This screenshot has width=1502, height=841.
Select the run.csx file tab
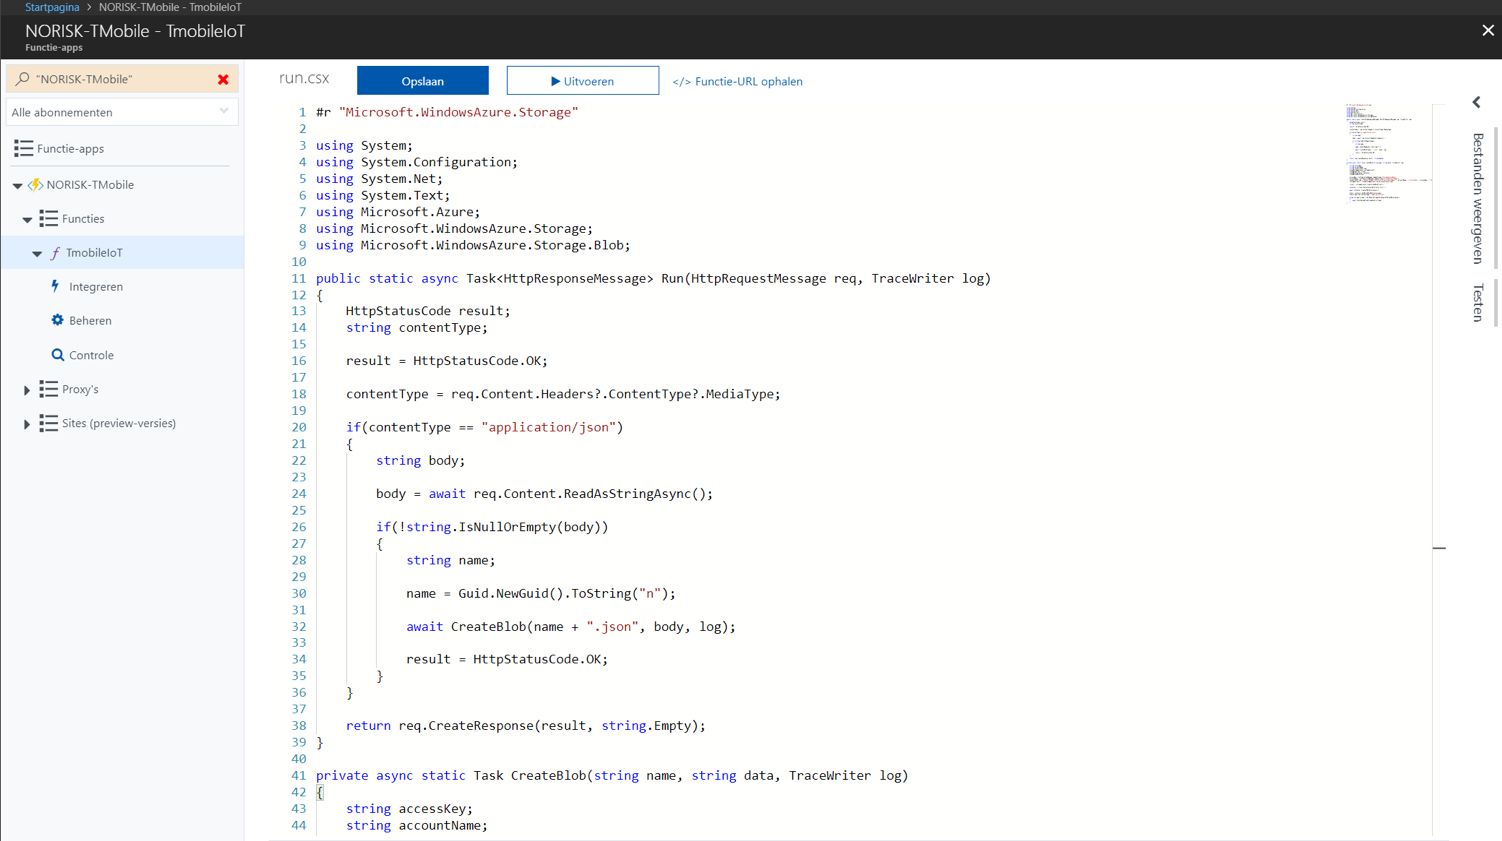tap(304, 78)
